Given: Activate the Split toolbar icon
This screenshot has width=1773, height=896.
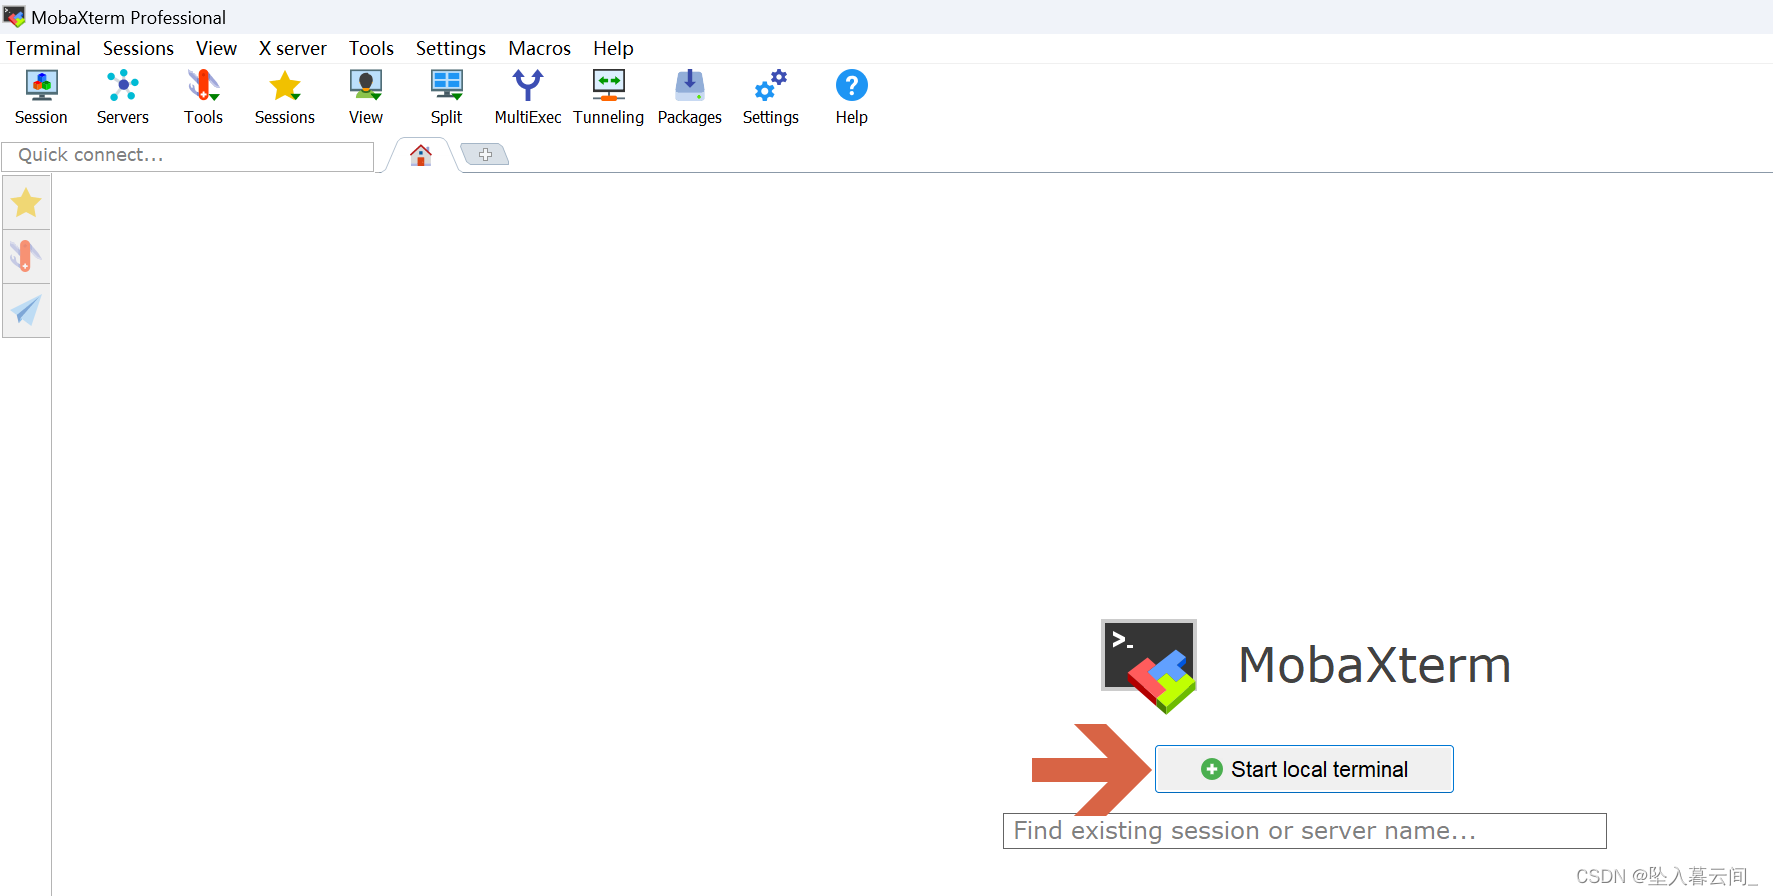Looking at the screenshot, I should click(x=446, y=97).
